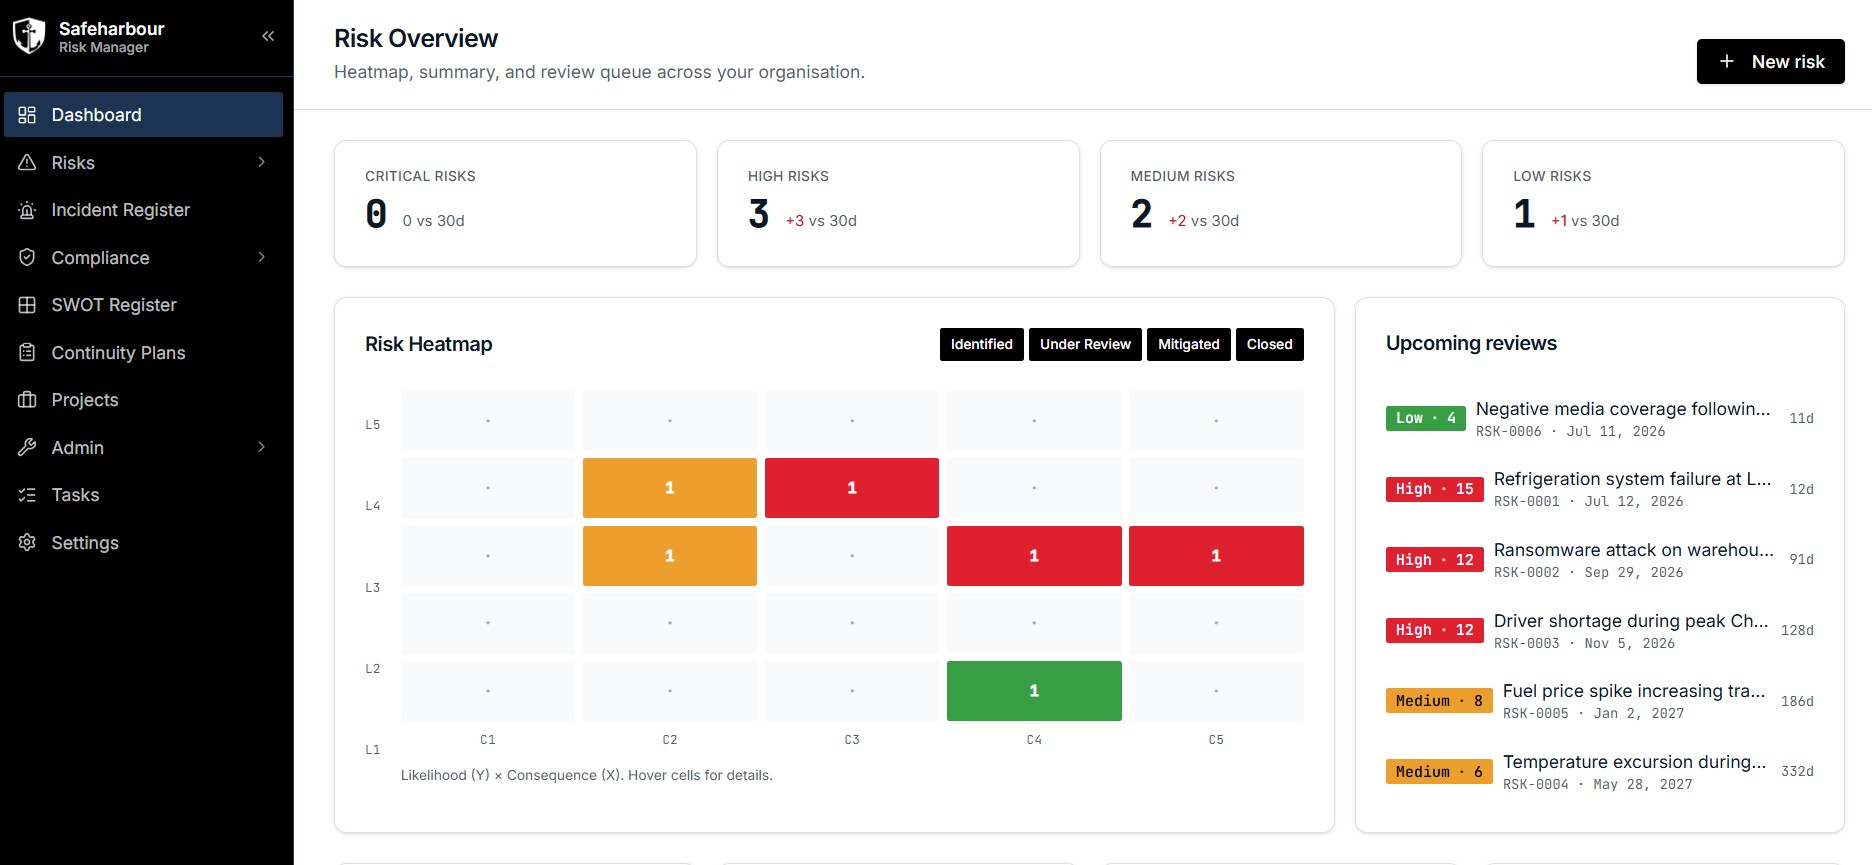Open the Driver shortage during peak review
This screenshot has width=1872, height=865.
1600,630
